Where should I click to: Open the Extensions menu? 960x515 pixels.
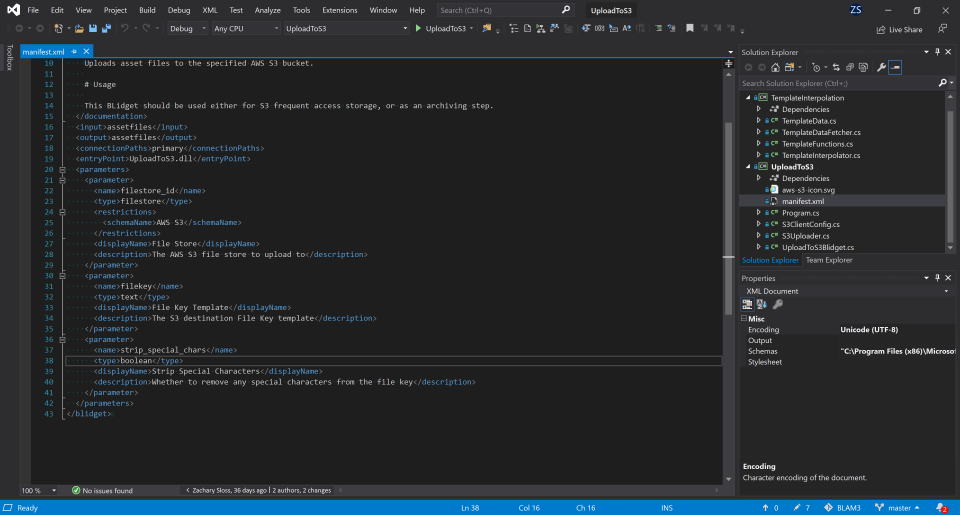[339, 10]
